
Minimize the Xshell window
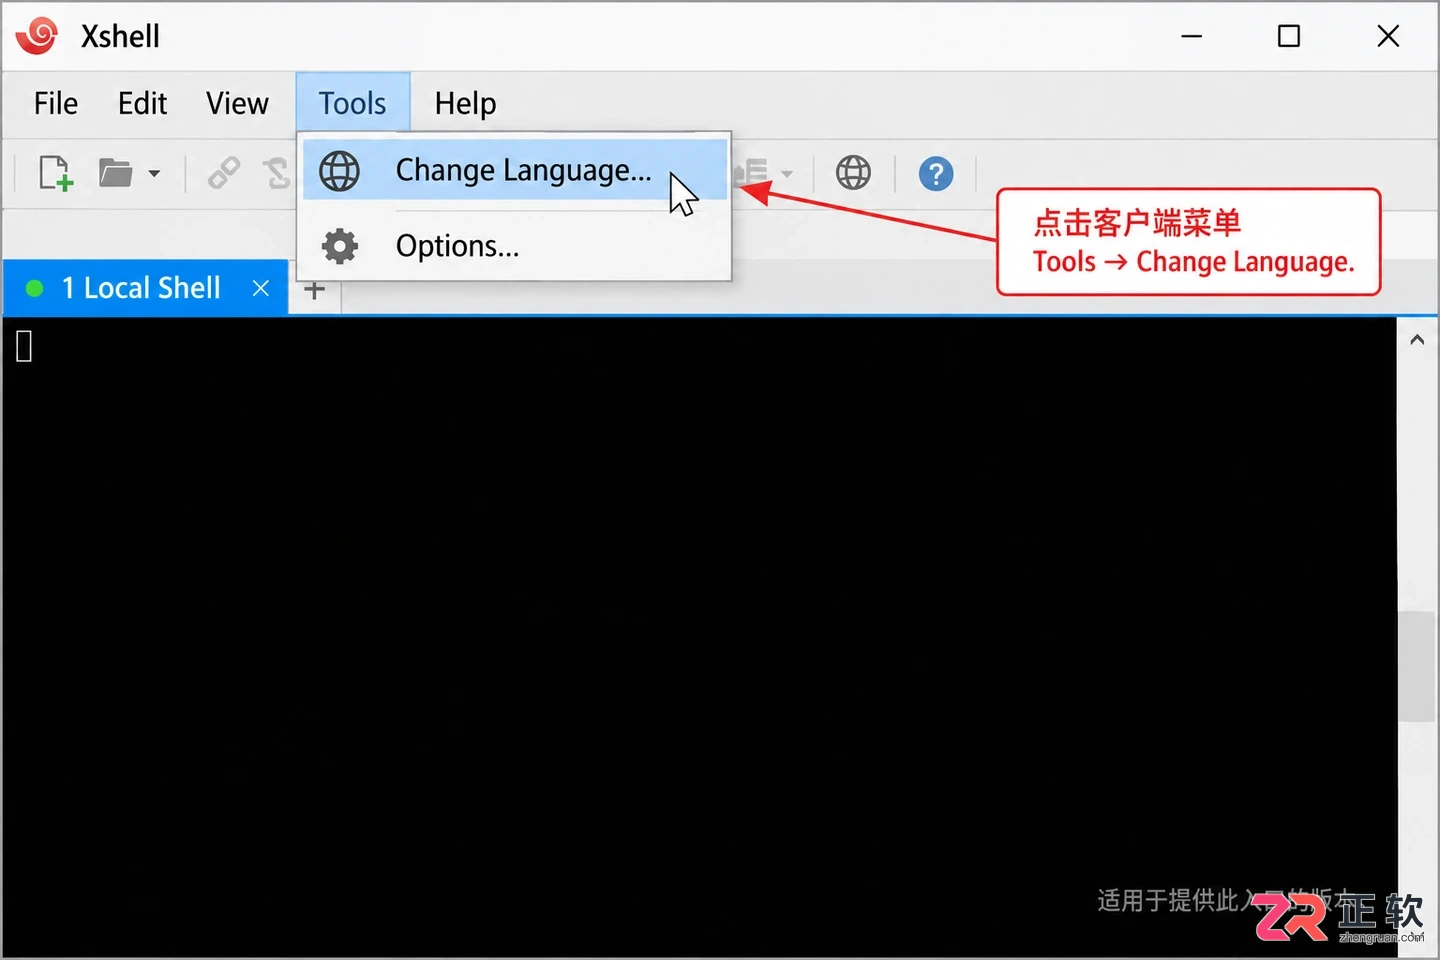tap(1191, 36)
